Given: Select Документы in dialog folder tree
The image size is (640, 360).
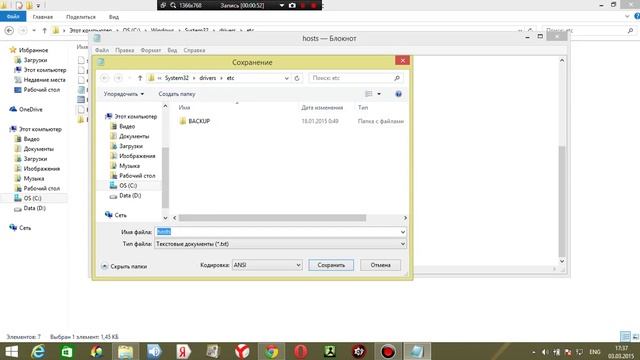Looking at the screenshot, I should click(x=134, y=136).
